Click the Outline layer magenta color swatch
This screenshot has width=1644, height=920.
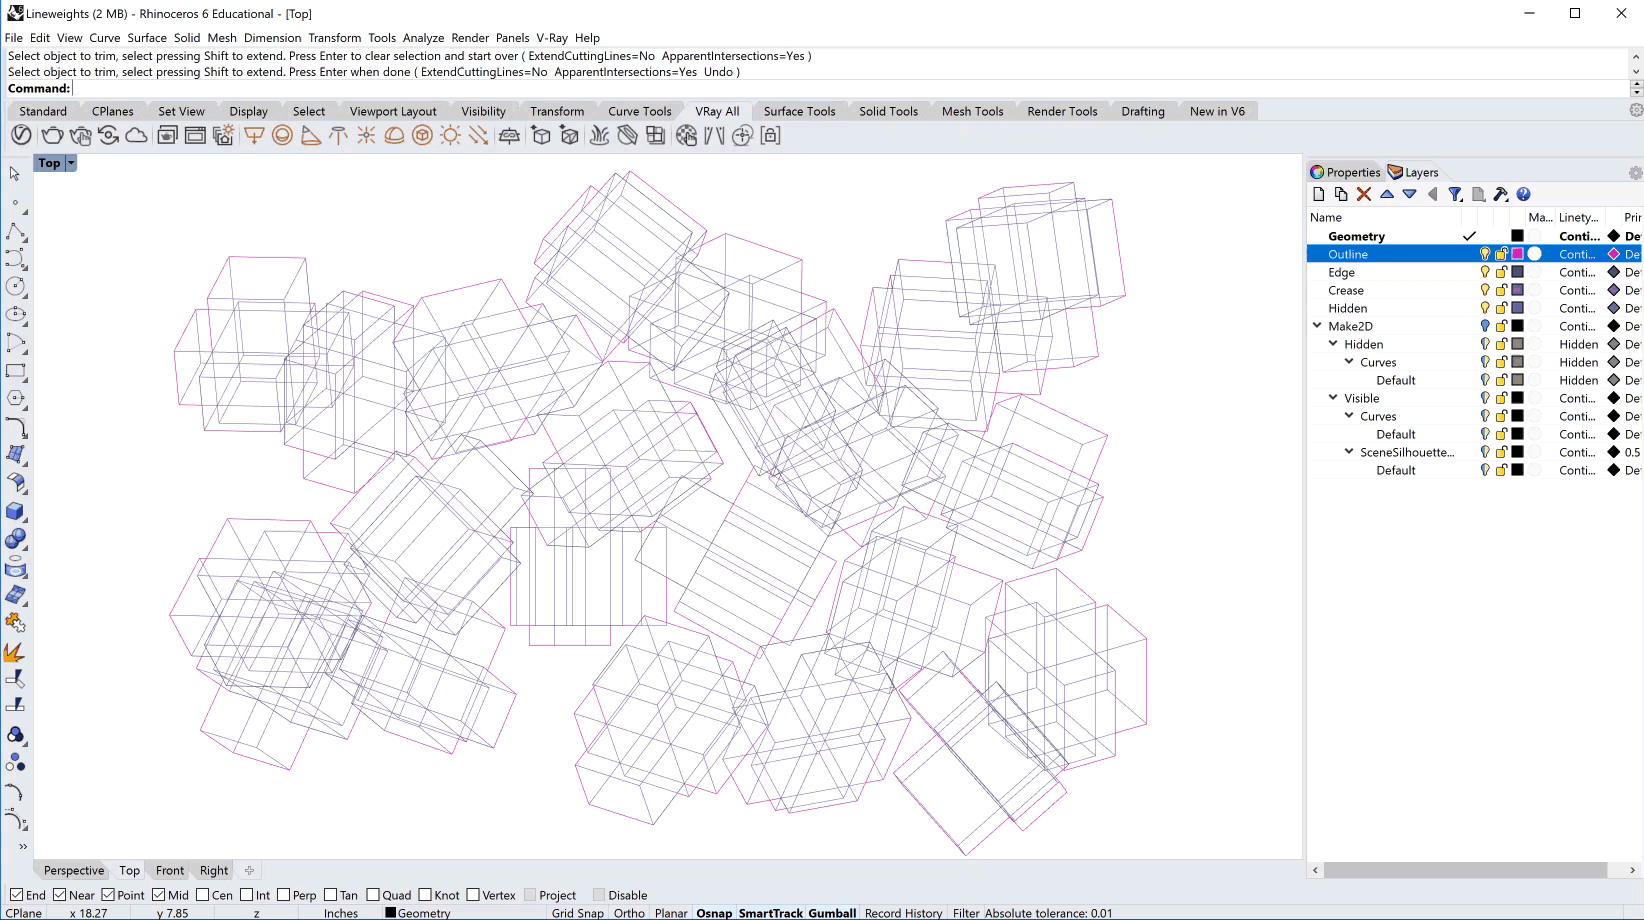(x=1517, y=254)
